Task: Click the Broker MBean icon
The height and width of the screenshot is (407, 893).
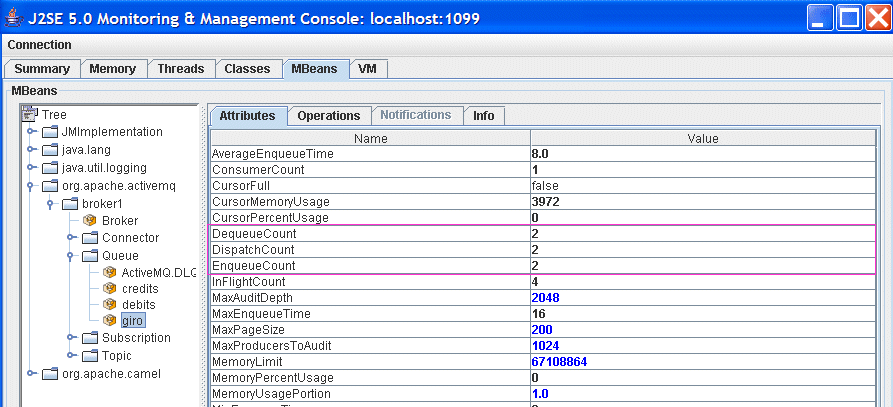Action: tap(90, 221)
